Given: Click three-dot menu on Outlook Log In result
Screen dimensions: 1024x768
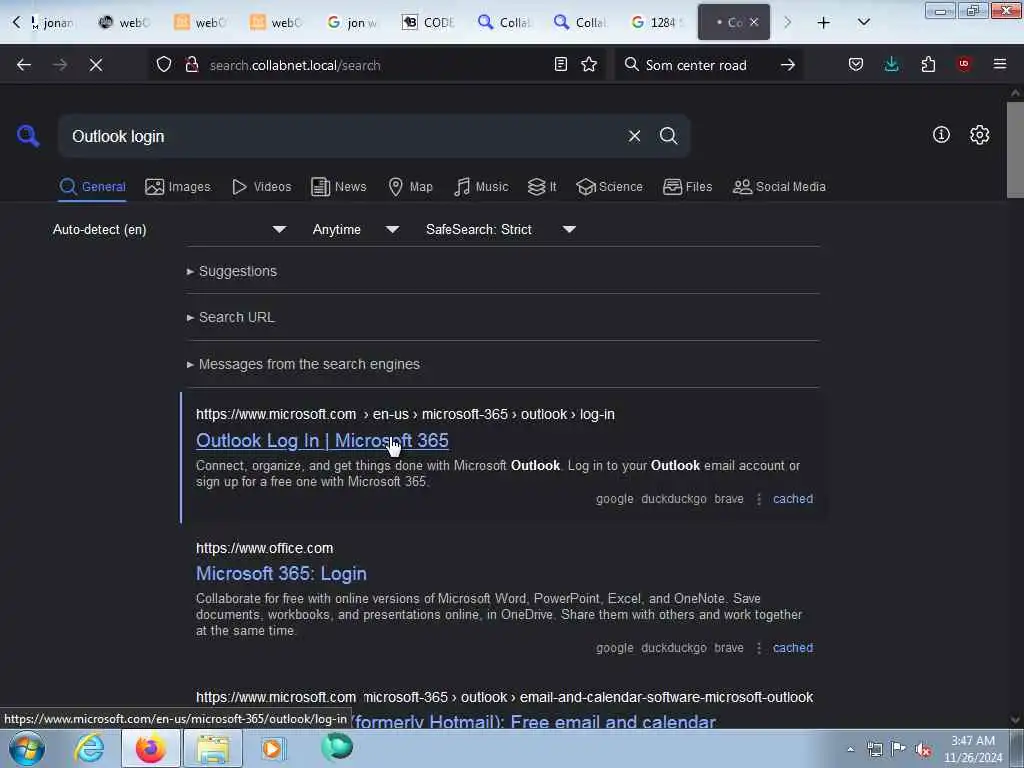Looking at the screenshot, I should pos(758,499).
